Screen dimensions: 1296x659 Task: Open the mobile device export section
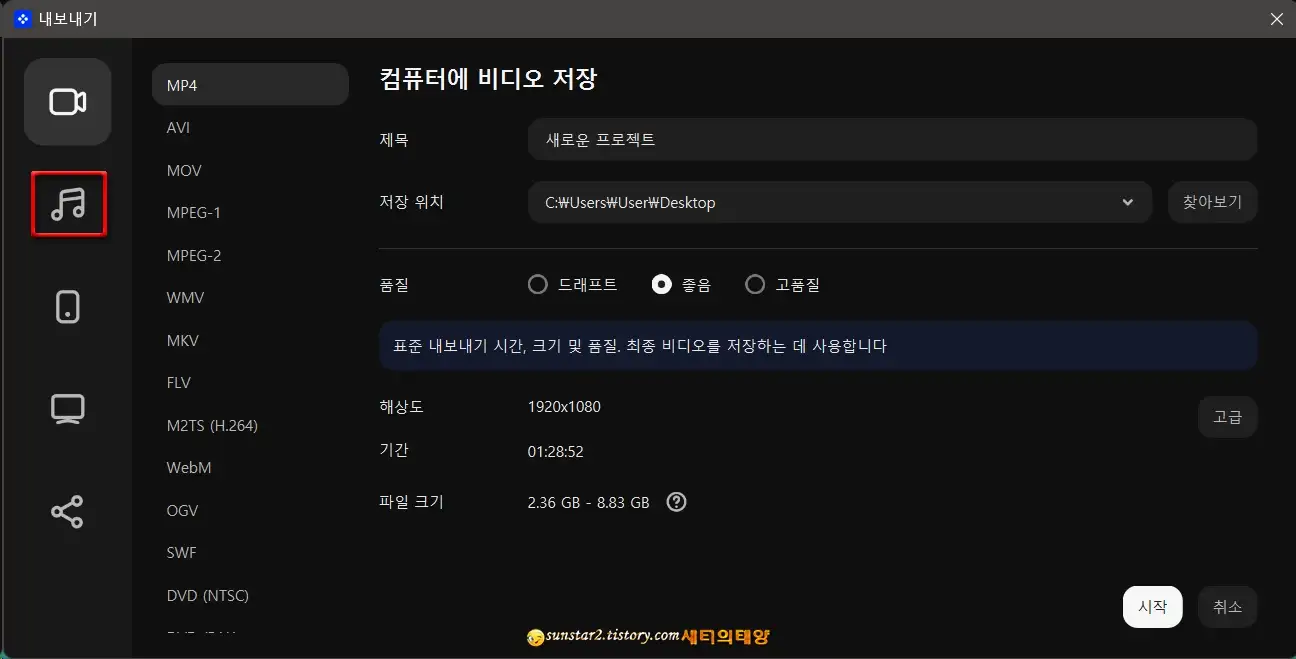(67, 306)
